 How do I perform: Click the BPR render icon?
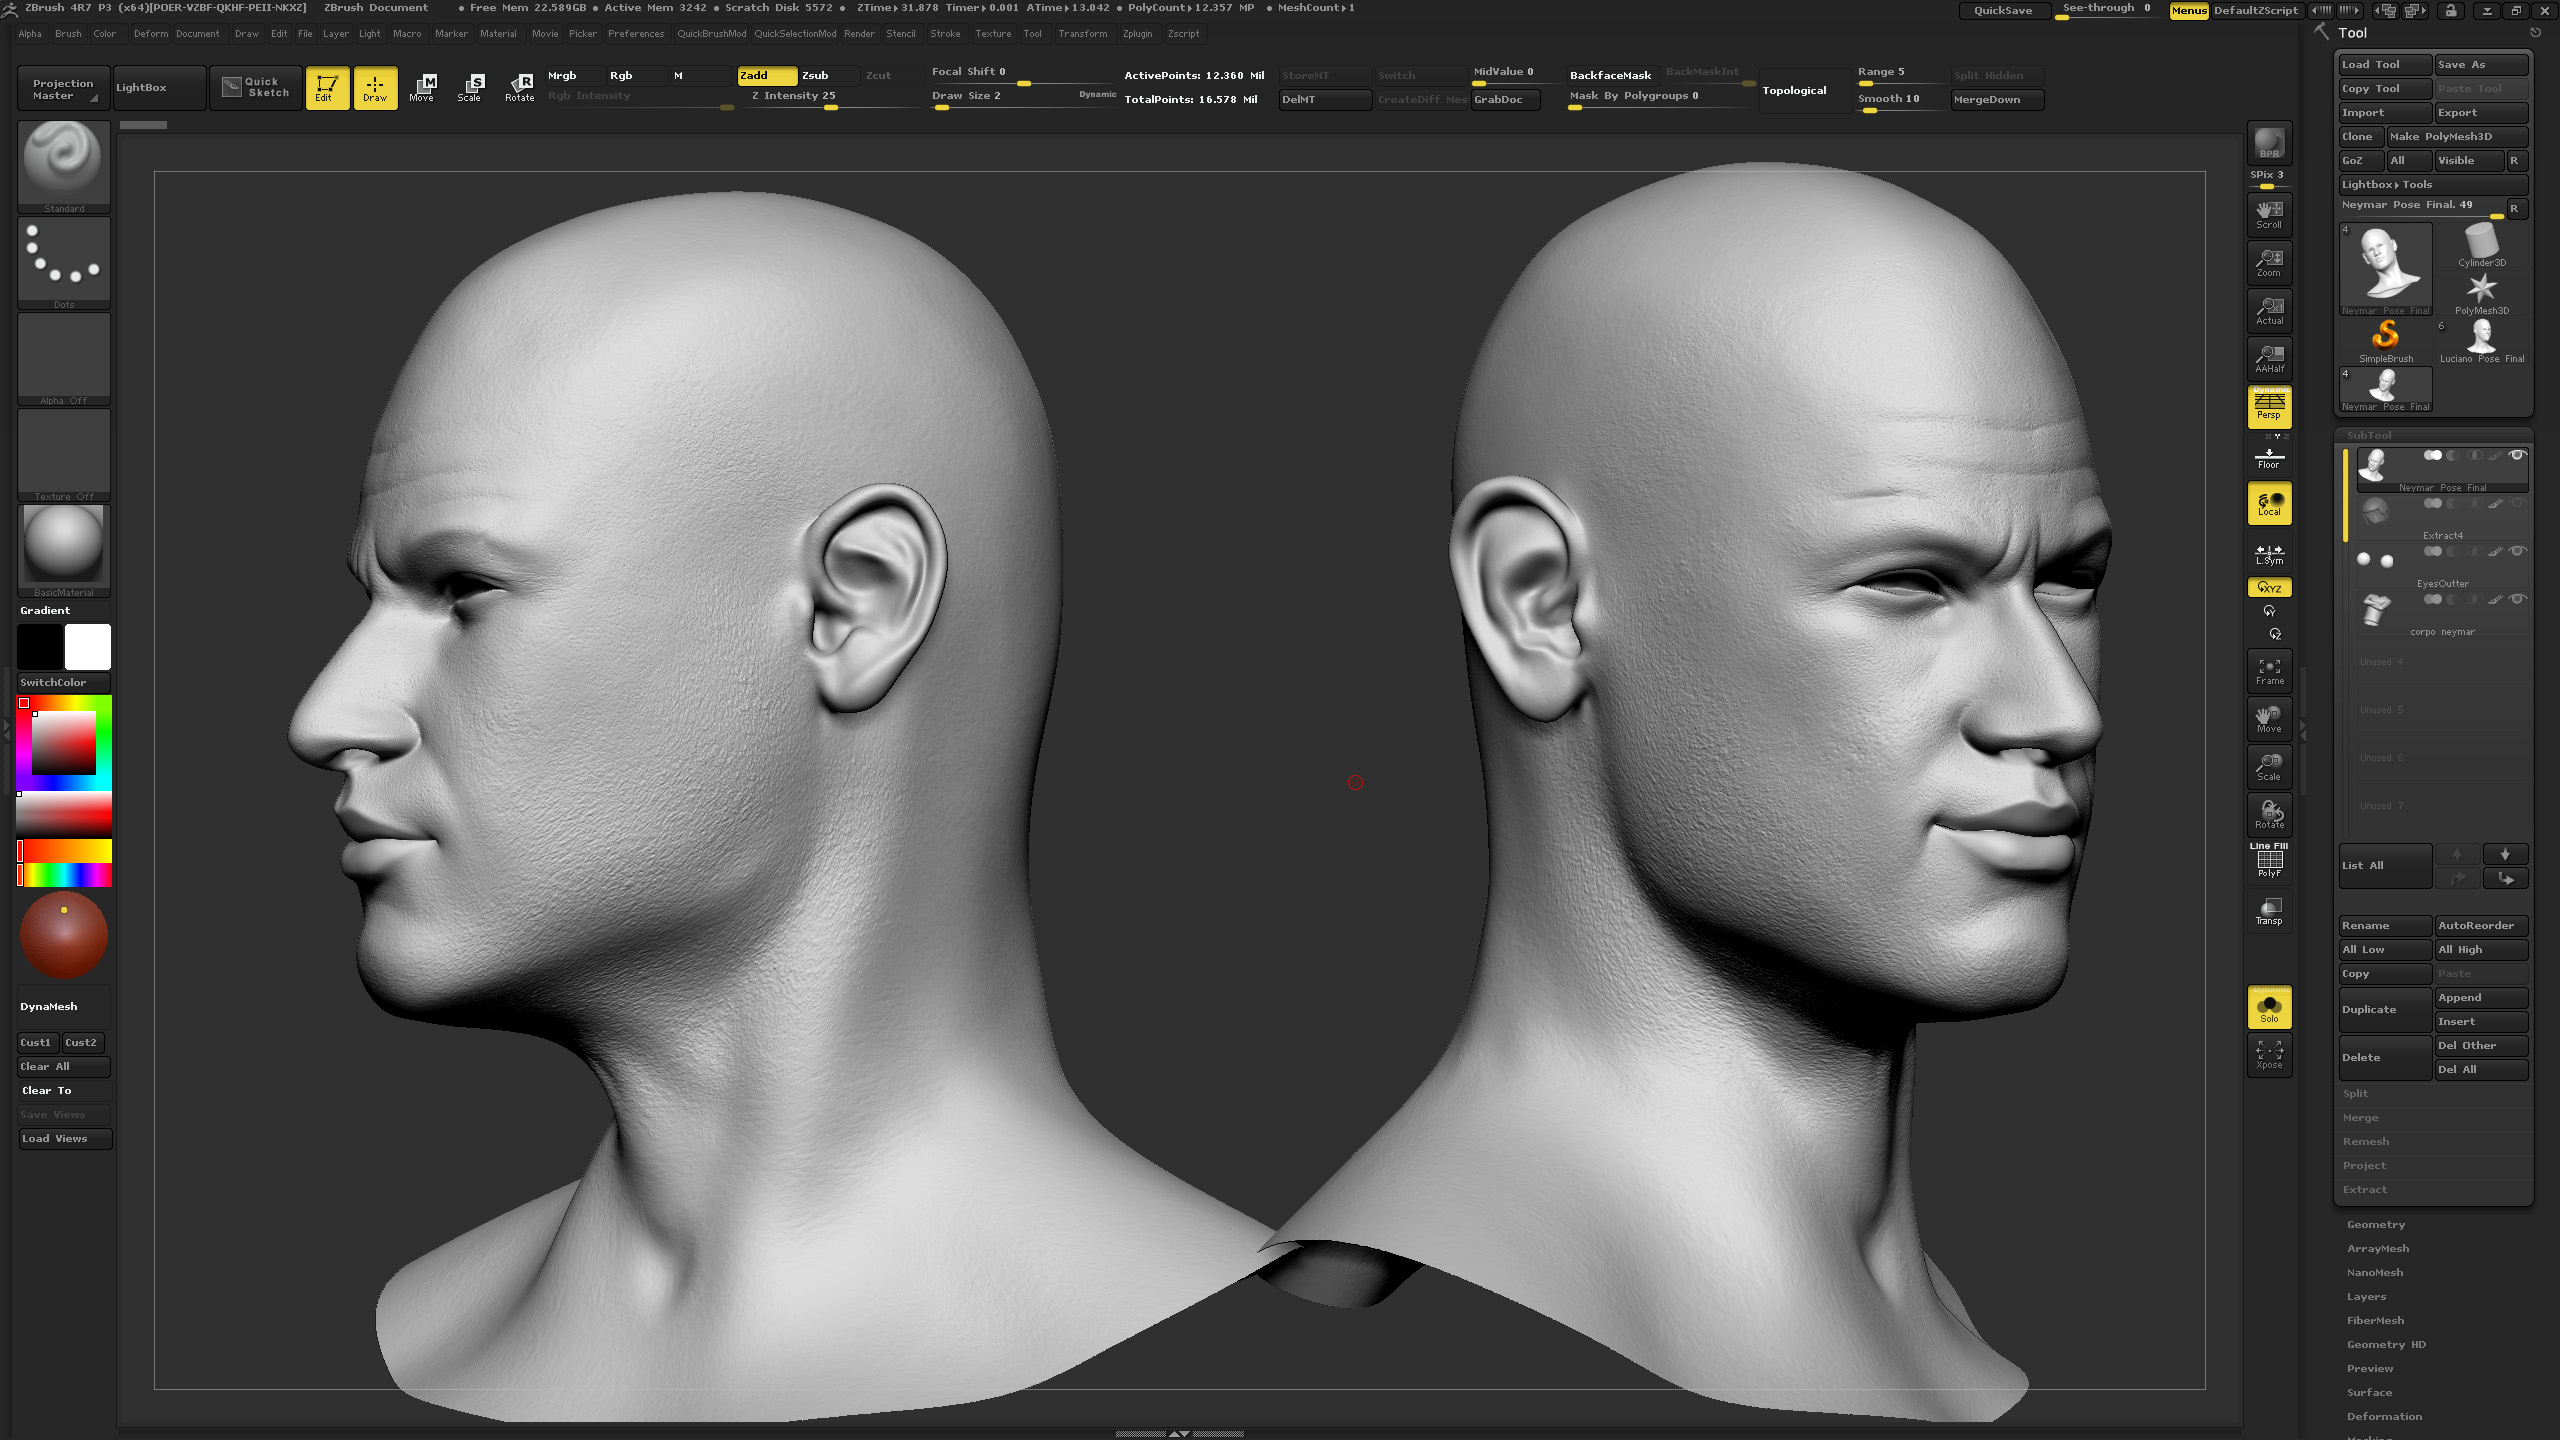pos(2269,143)
